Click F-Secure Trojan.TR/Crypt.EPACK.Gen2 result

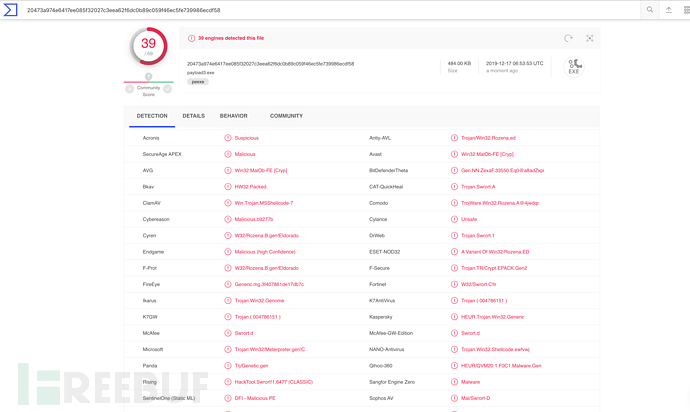494,268
